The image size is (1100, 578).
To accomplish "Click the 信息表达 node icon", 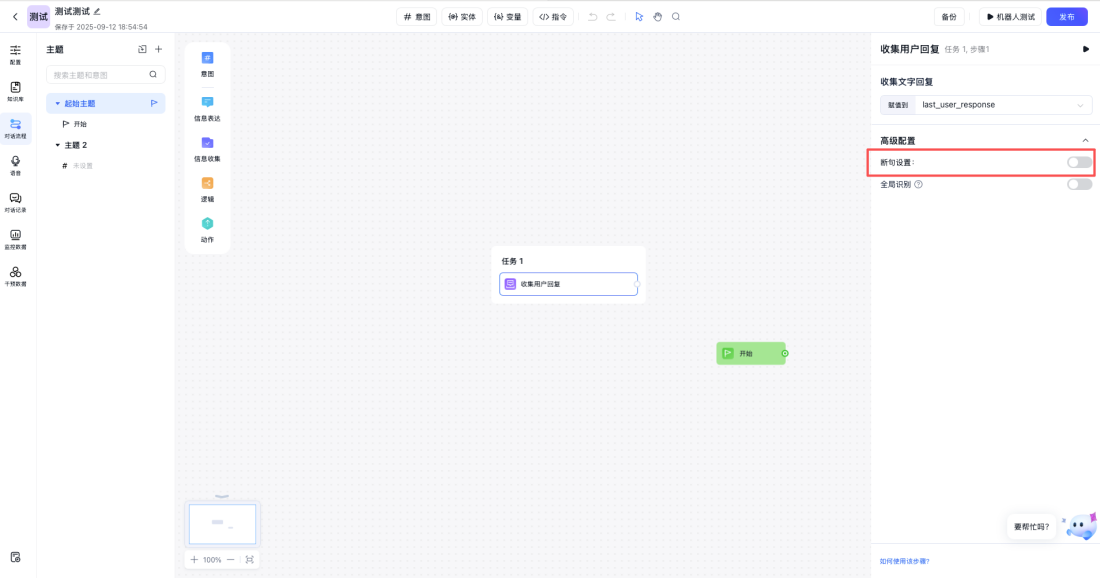I will pos(207,102).
